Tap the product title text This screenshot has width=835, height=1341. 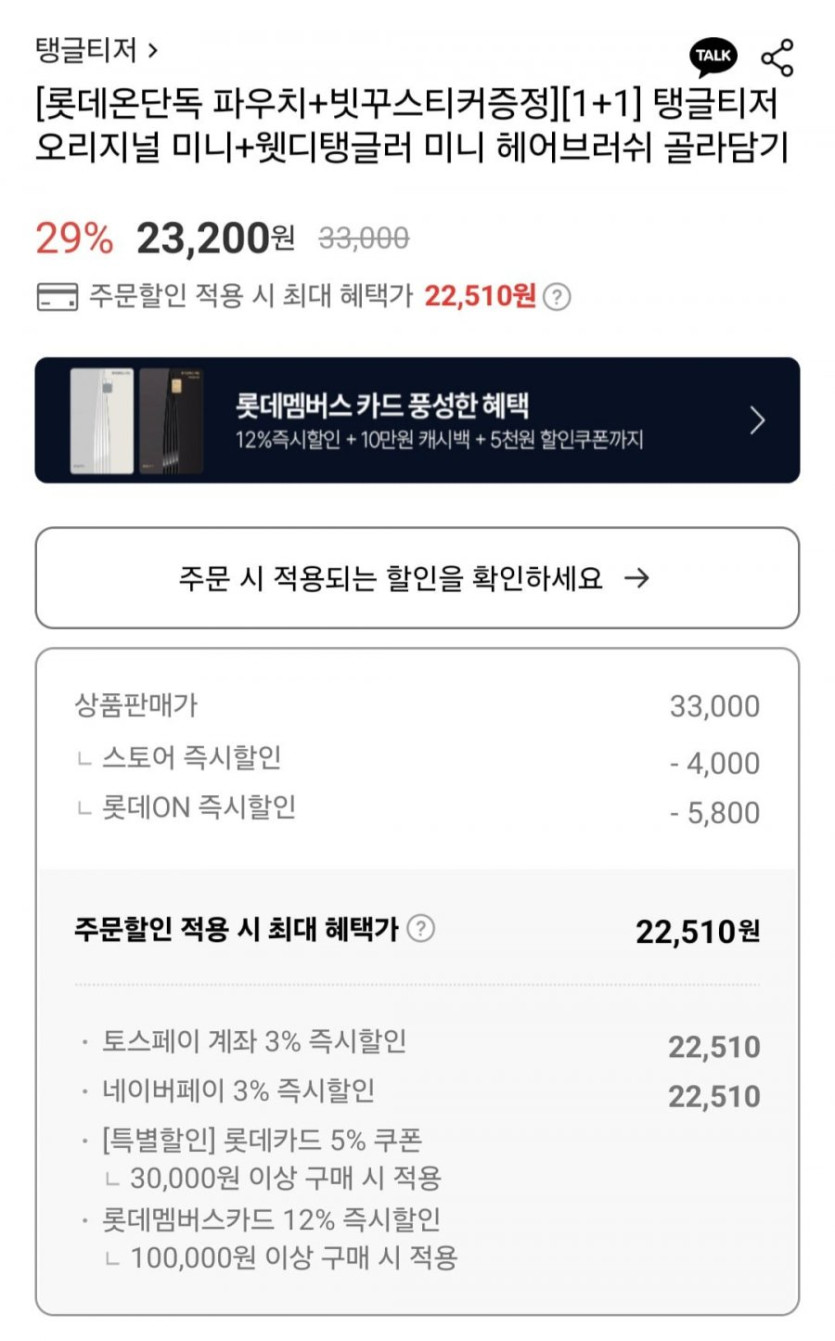tap(410, 125)
